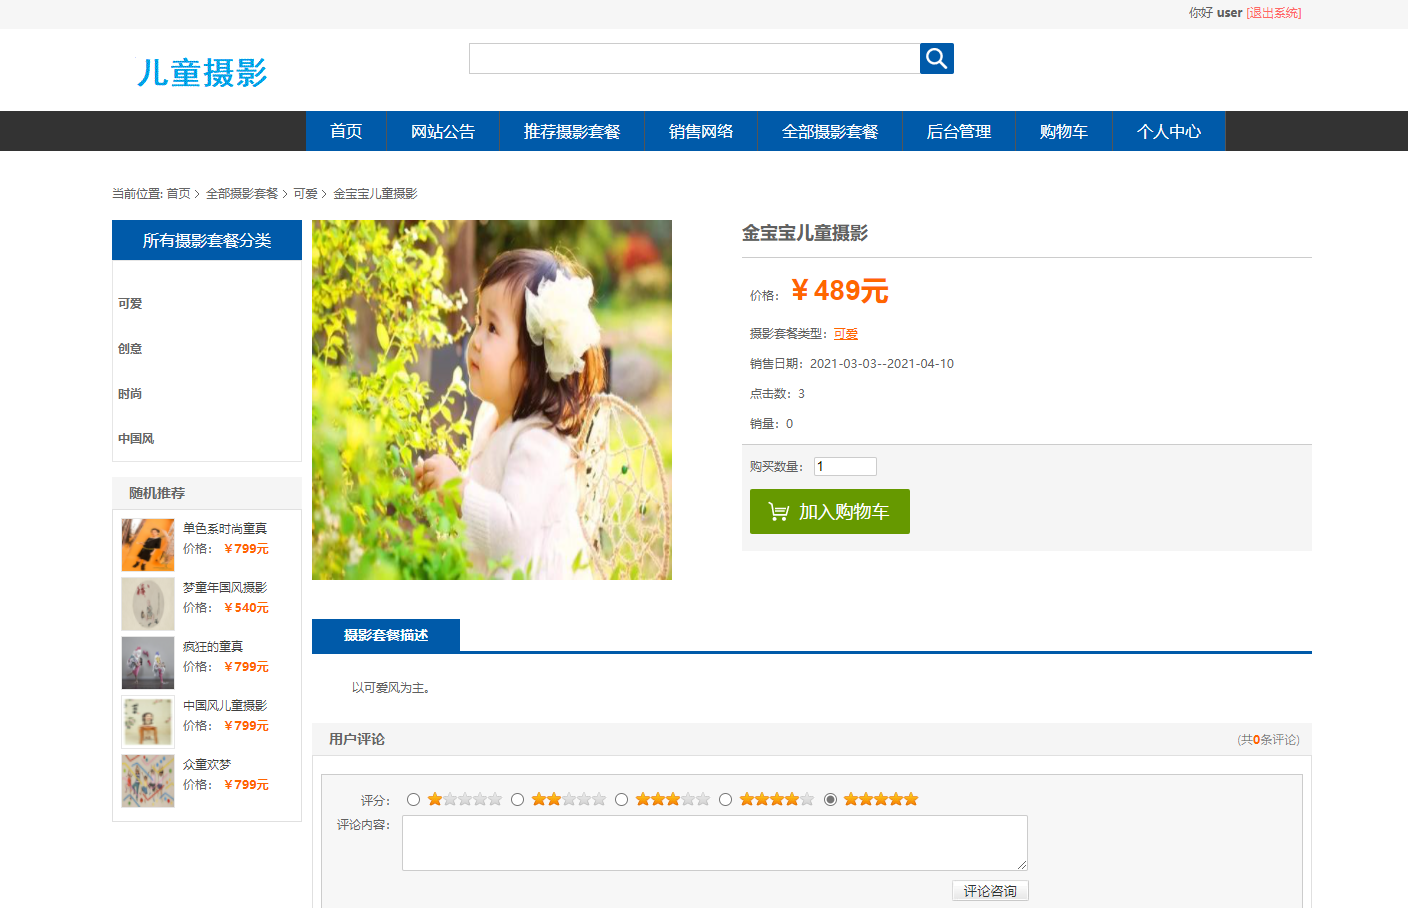
Task: Click the 儿童摄影 site logo
Action: click(x=201, y=72)
